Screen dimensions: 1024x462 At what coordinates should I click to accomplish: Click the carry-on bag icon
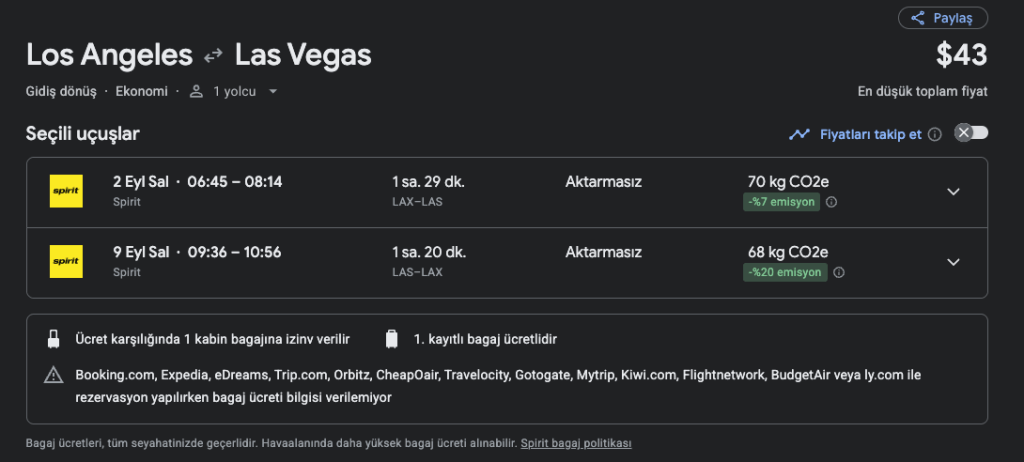click(x=53, y=339)
